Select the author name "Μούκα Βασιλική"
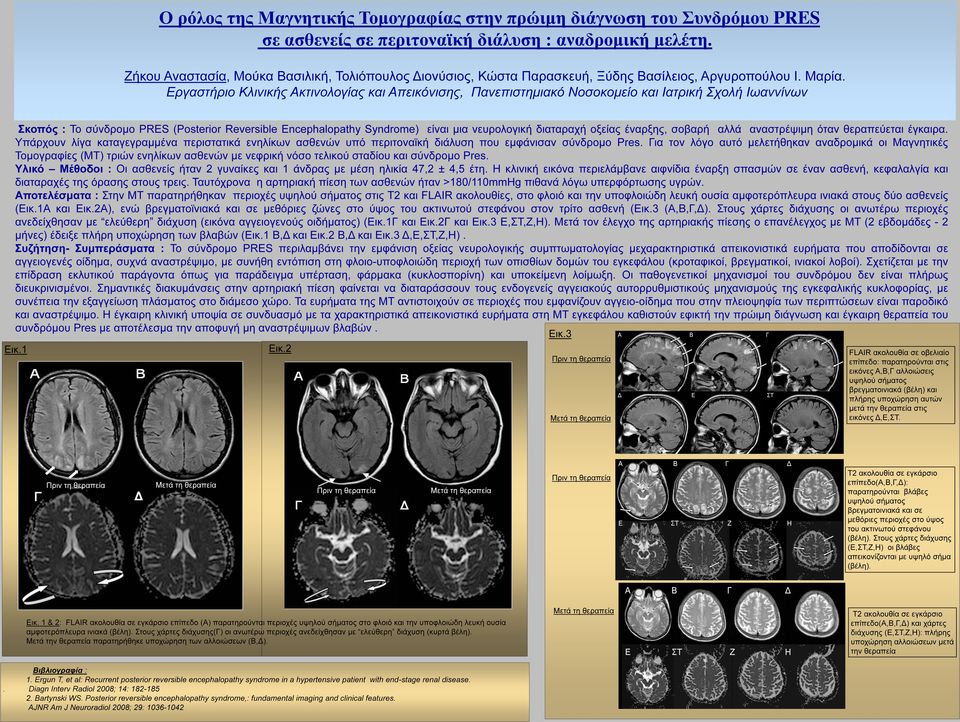 pos(281,77)
